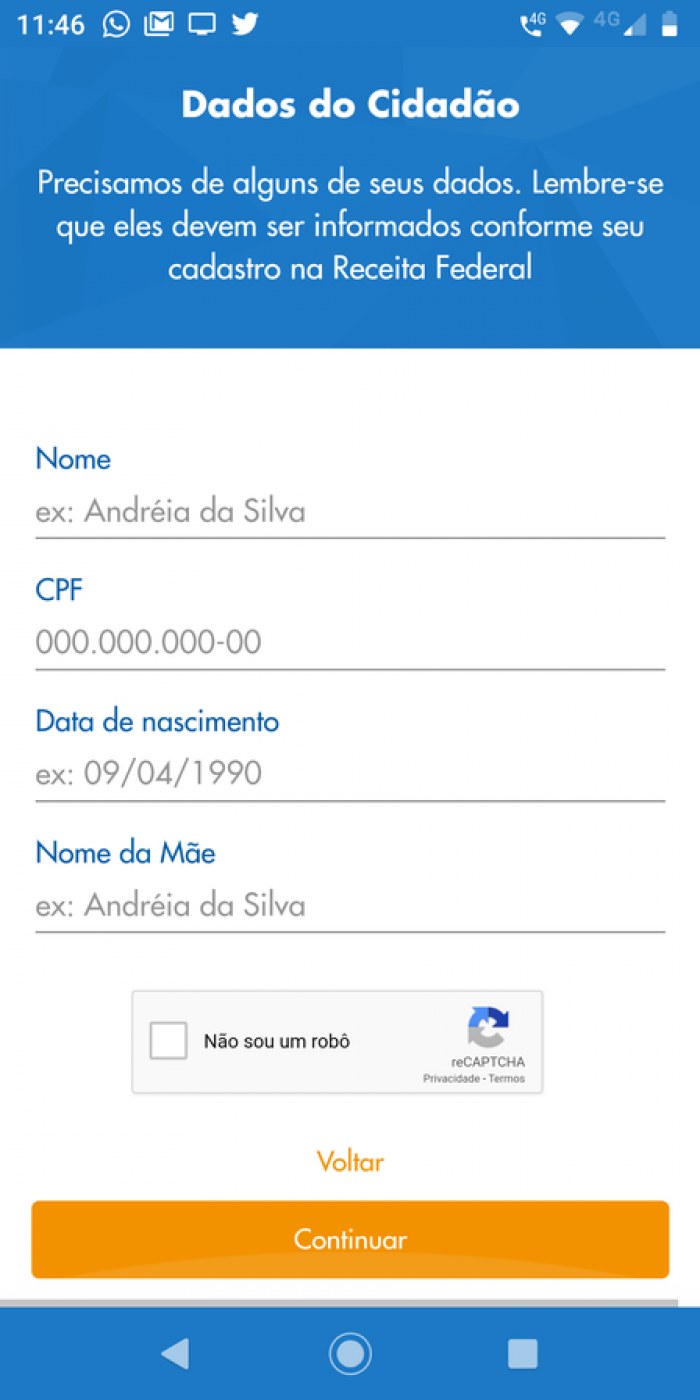The height and width of the screenshot is (1400, 700).
Task: Tap the CPF input field
Action: pos(350,642)
